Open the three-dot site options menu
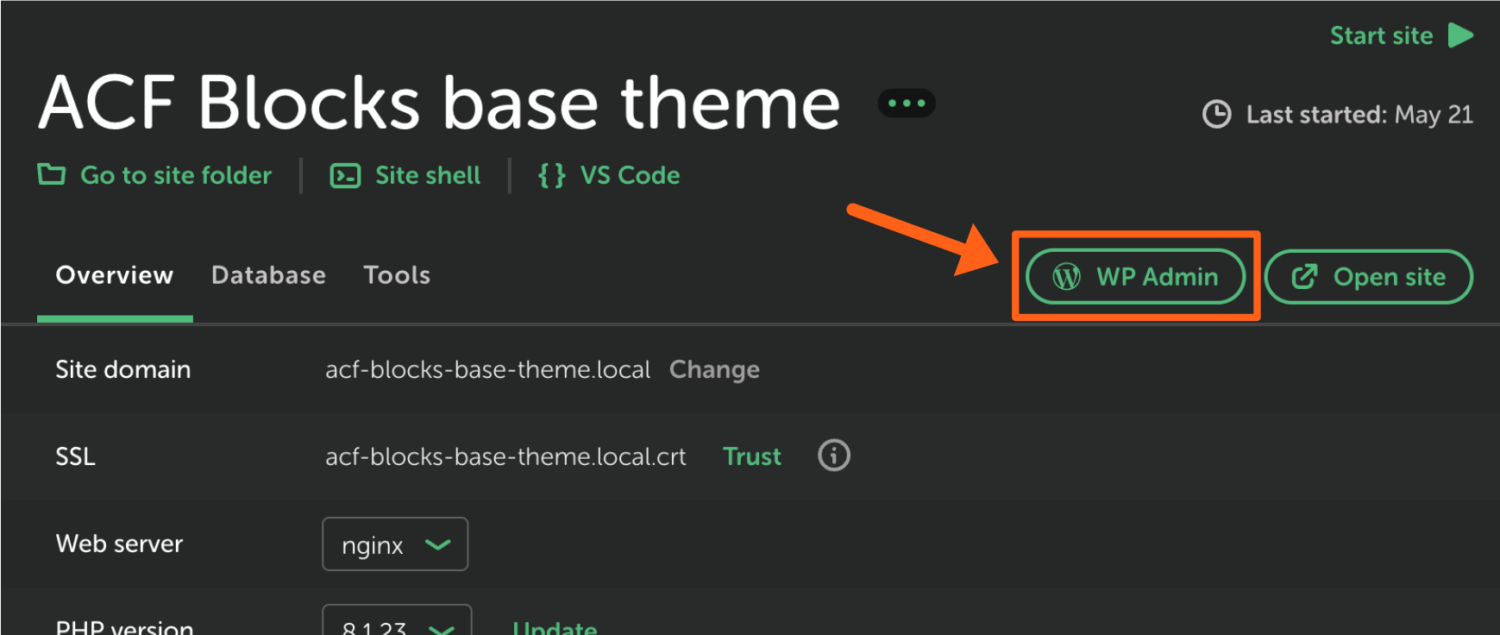This screenshot has width=1500, height=635. [x=906, y=103]
